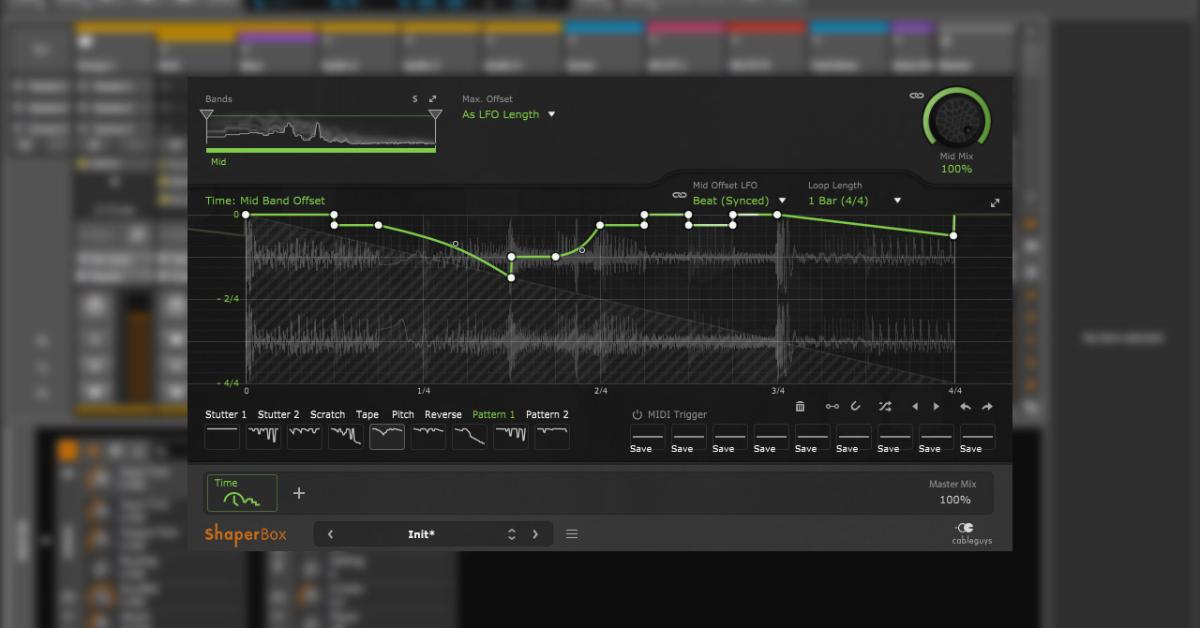The image size is (1200, 628).
Task: Click the magnet snap icon in the toolbar
Action: point(856,407)
